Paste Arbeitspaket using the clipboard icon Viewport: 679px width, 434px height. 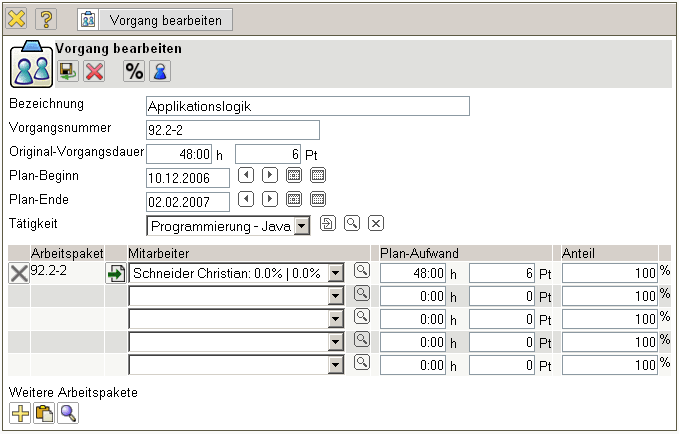(x=44, y=412)
